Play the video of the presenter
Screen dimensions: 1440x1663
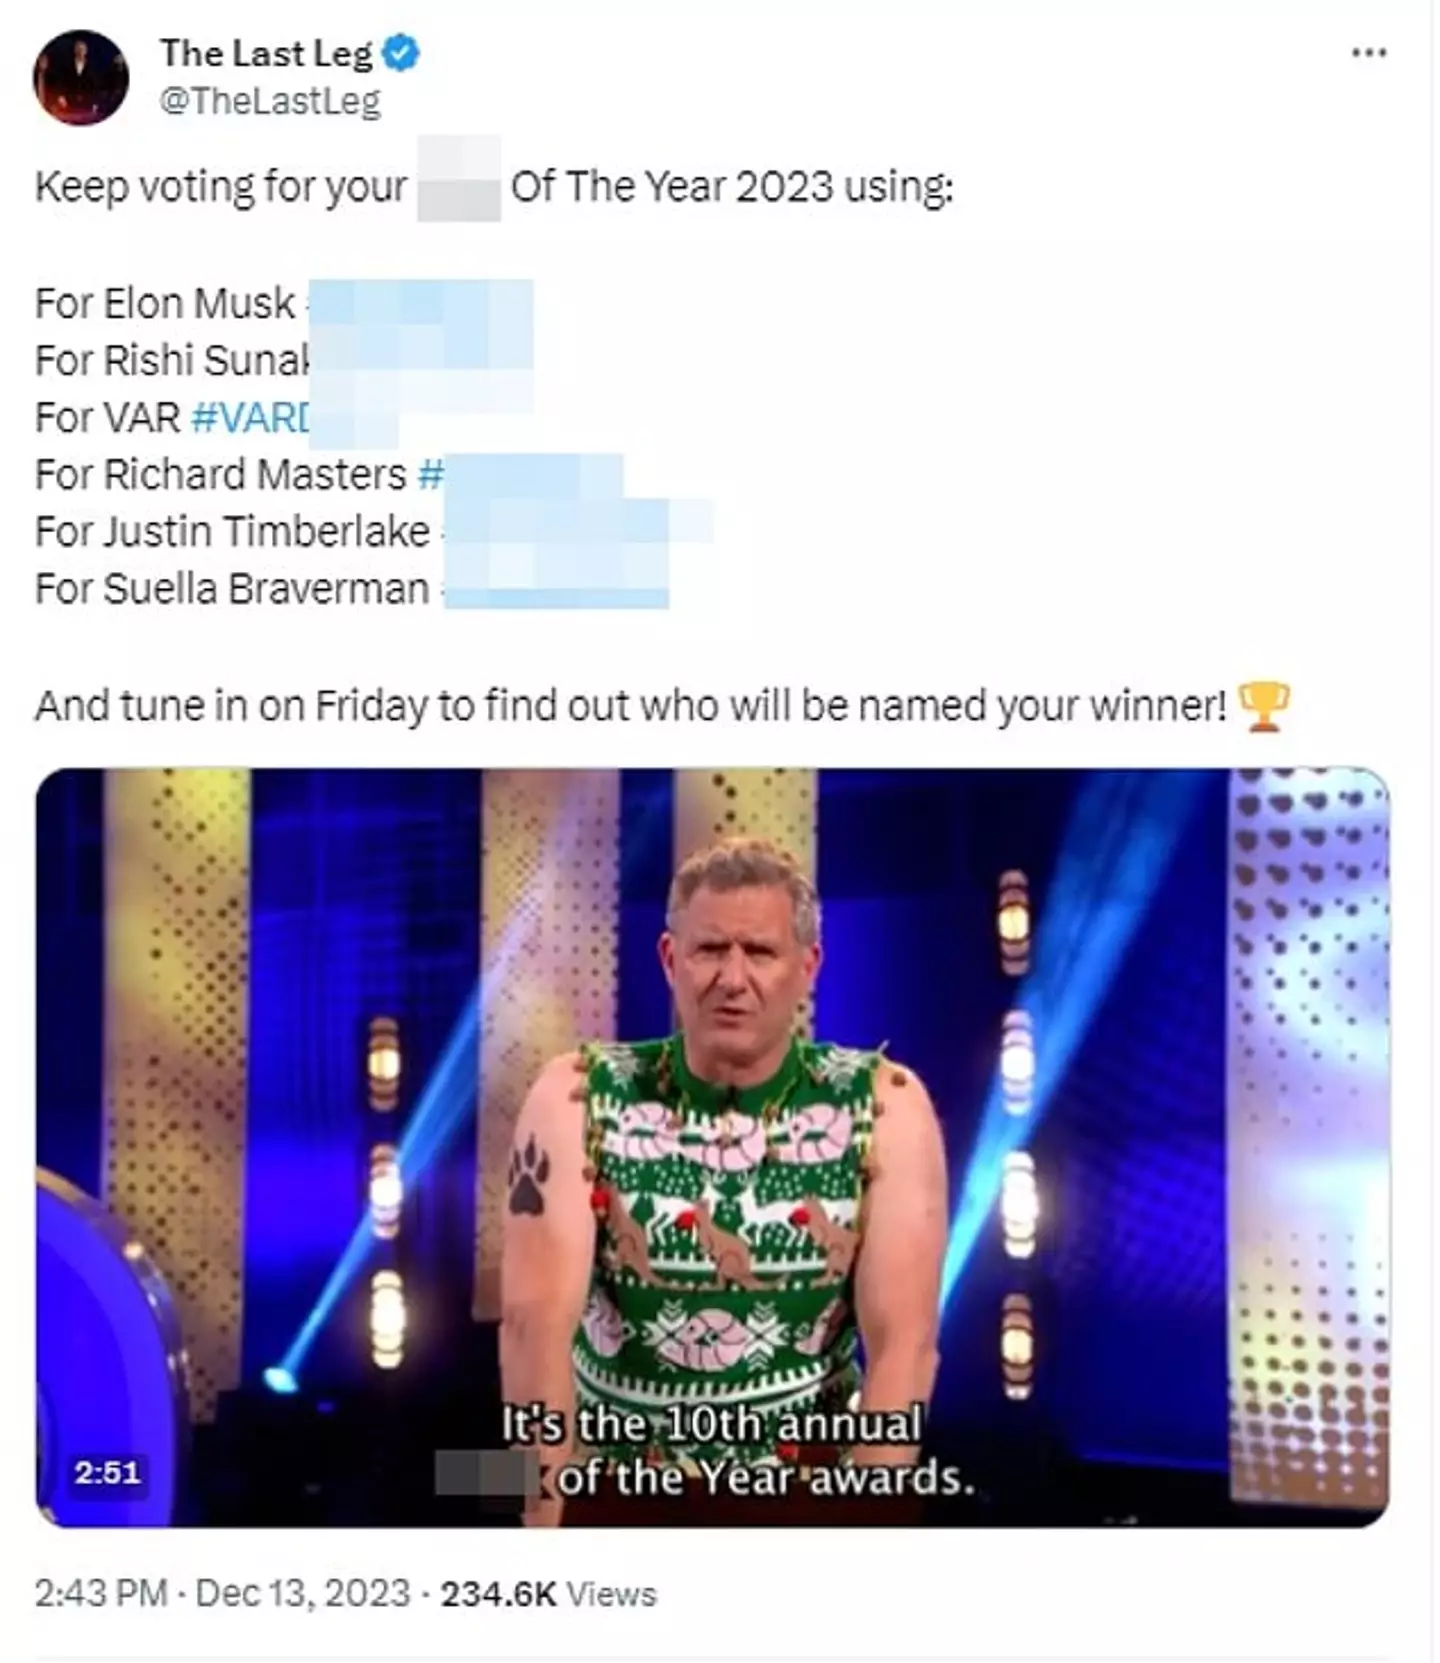click(712, 1146)
